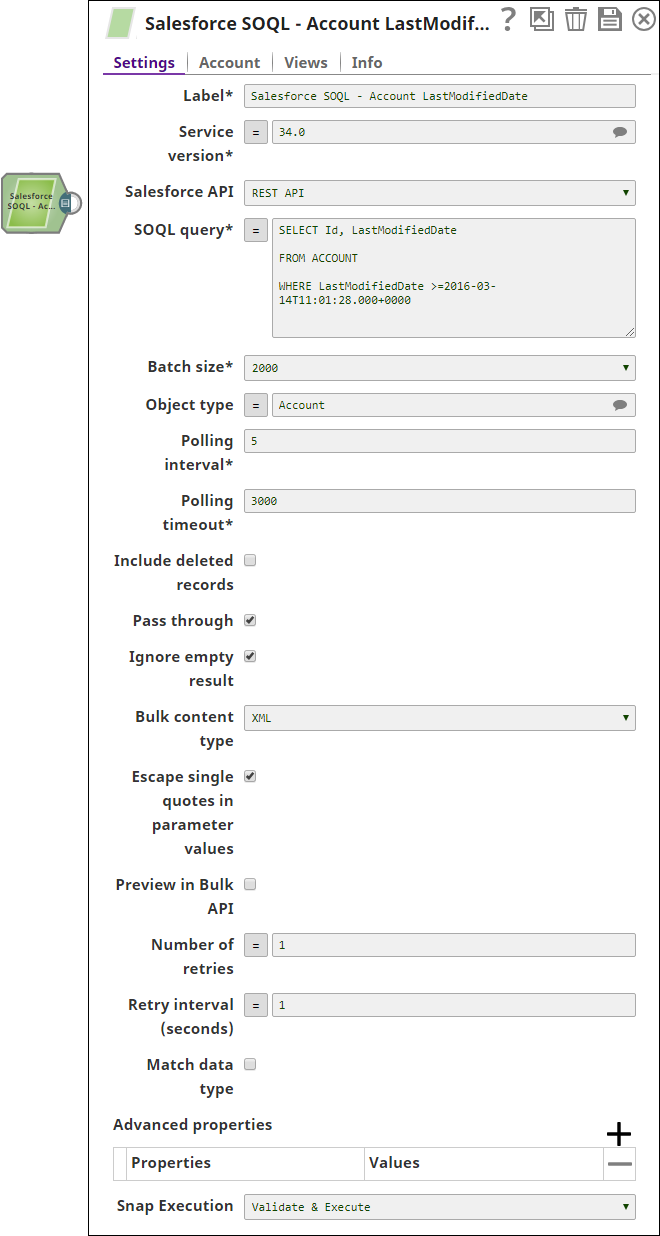
Task: Remove advanced property row with minus icon
Action: [620, 1163]
